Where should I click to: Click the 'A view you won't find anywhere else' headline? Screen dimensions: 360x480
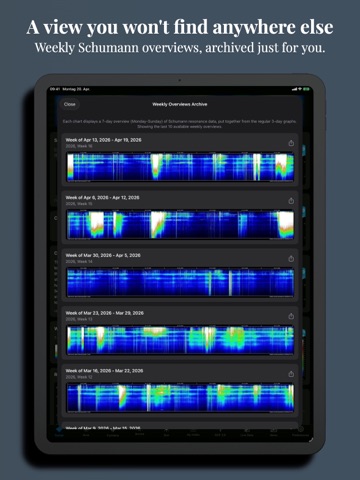180,27
